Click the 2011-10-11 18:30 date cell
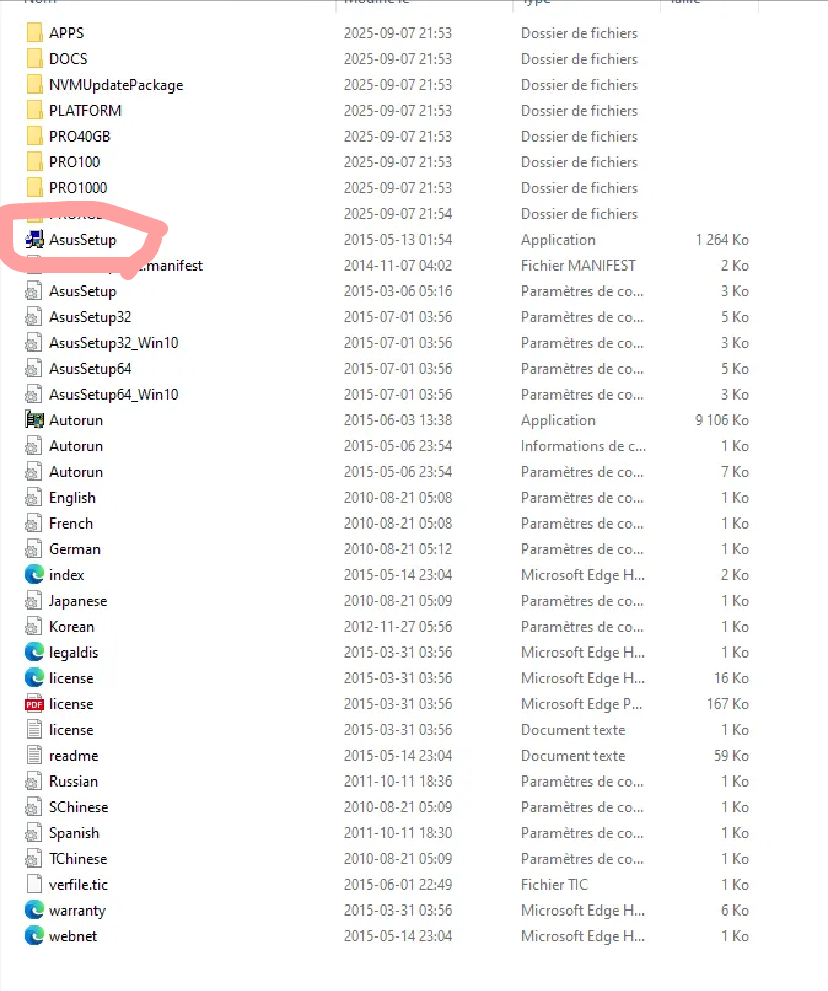Viewport: 828px width, 991px height. coord(398,833)
